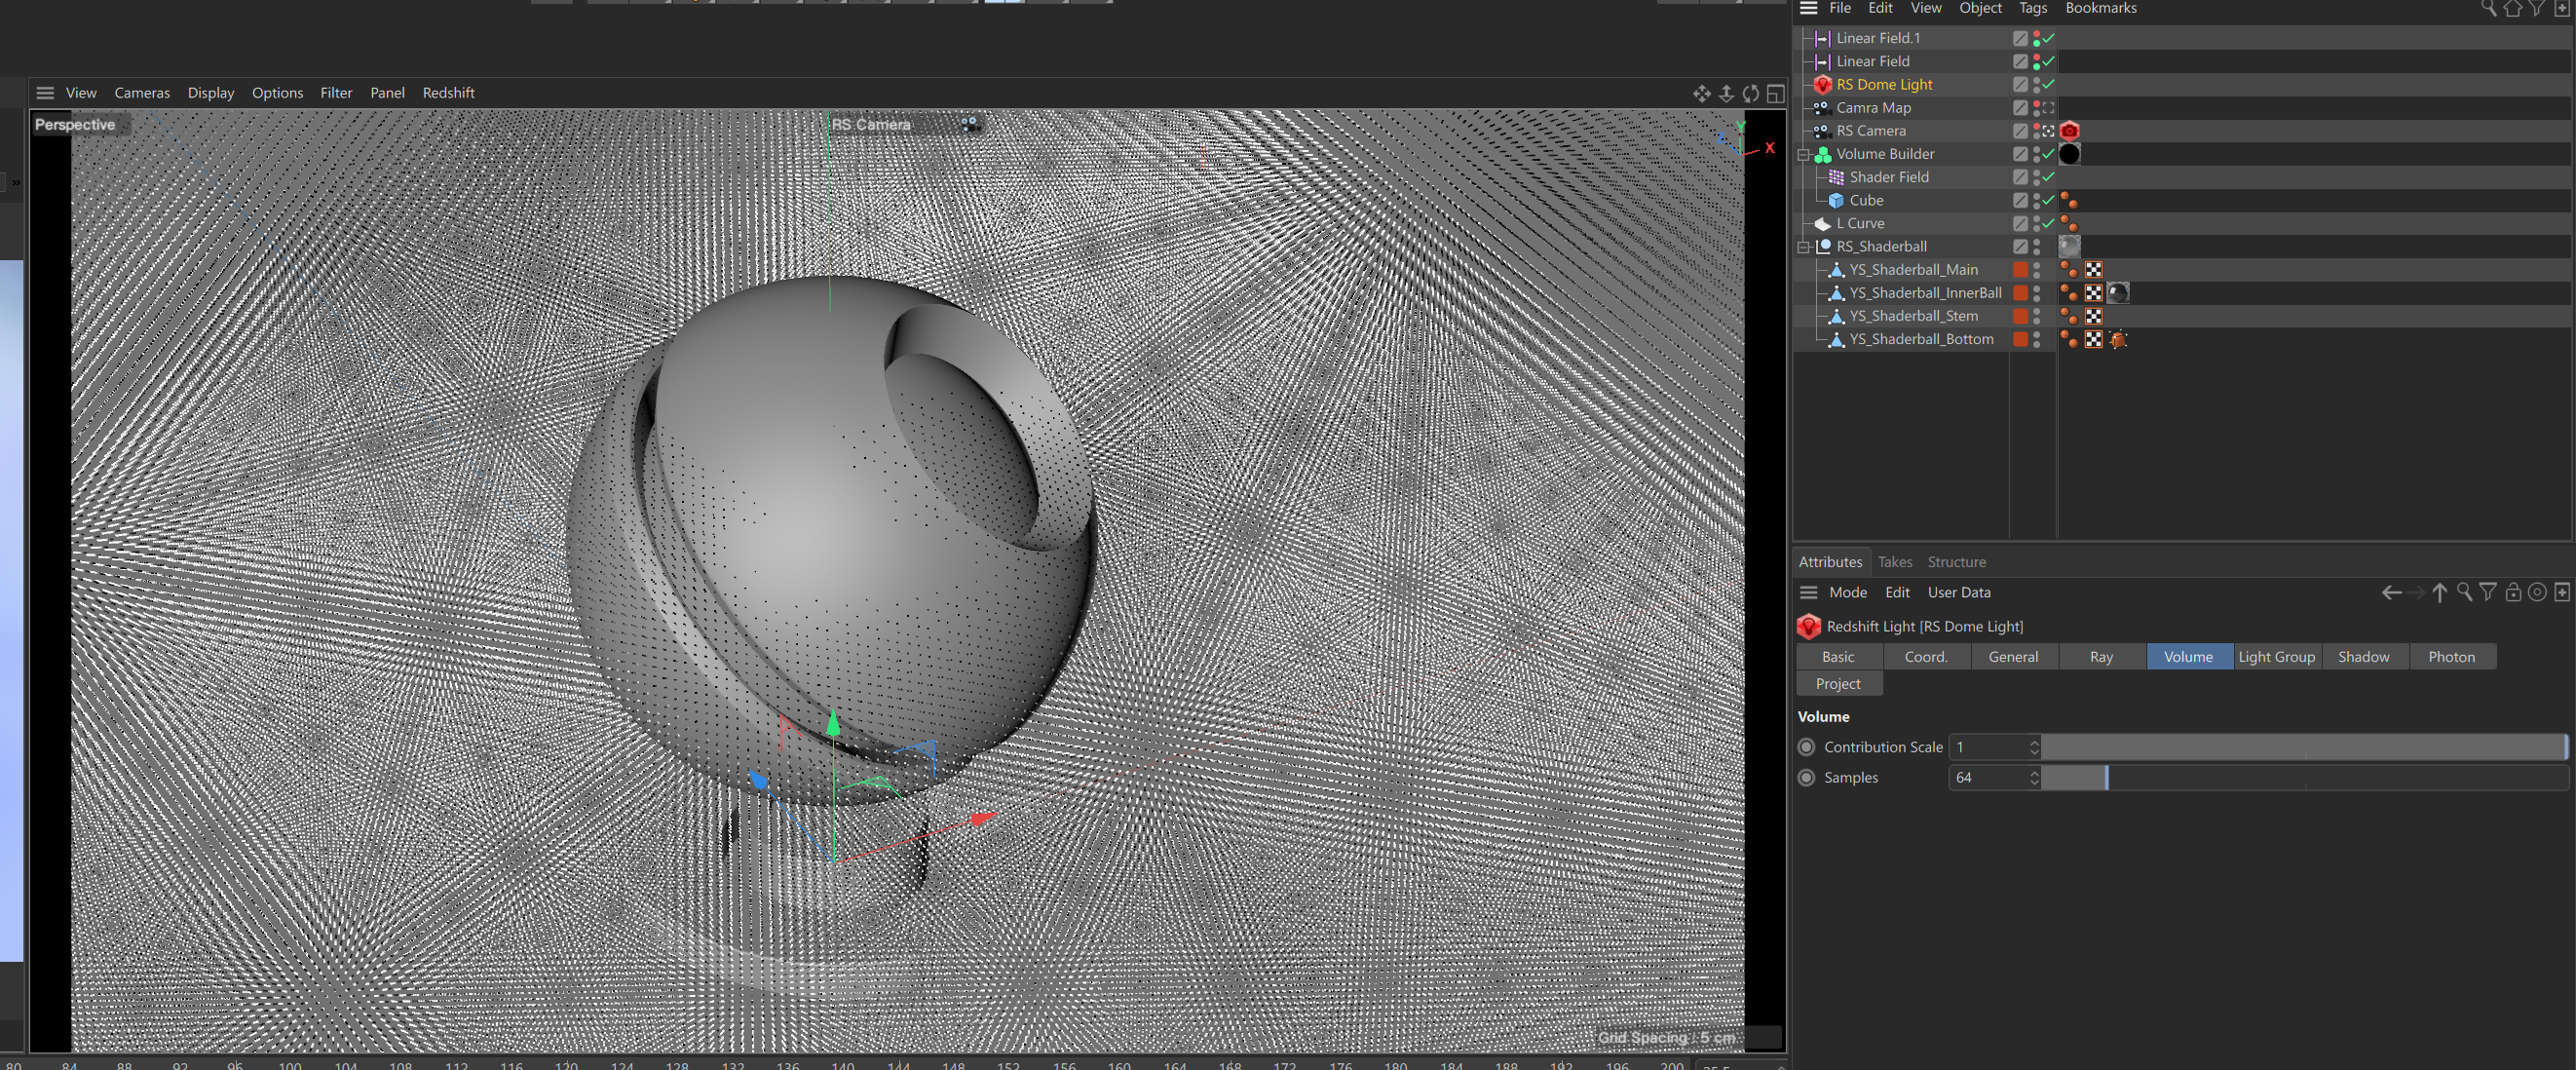Image resolution: width=2576 pixels, height=1070 pixels.
Task: Click the glass material tag on RS_Shaderball
Action: point(2069,246)
